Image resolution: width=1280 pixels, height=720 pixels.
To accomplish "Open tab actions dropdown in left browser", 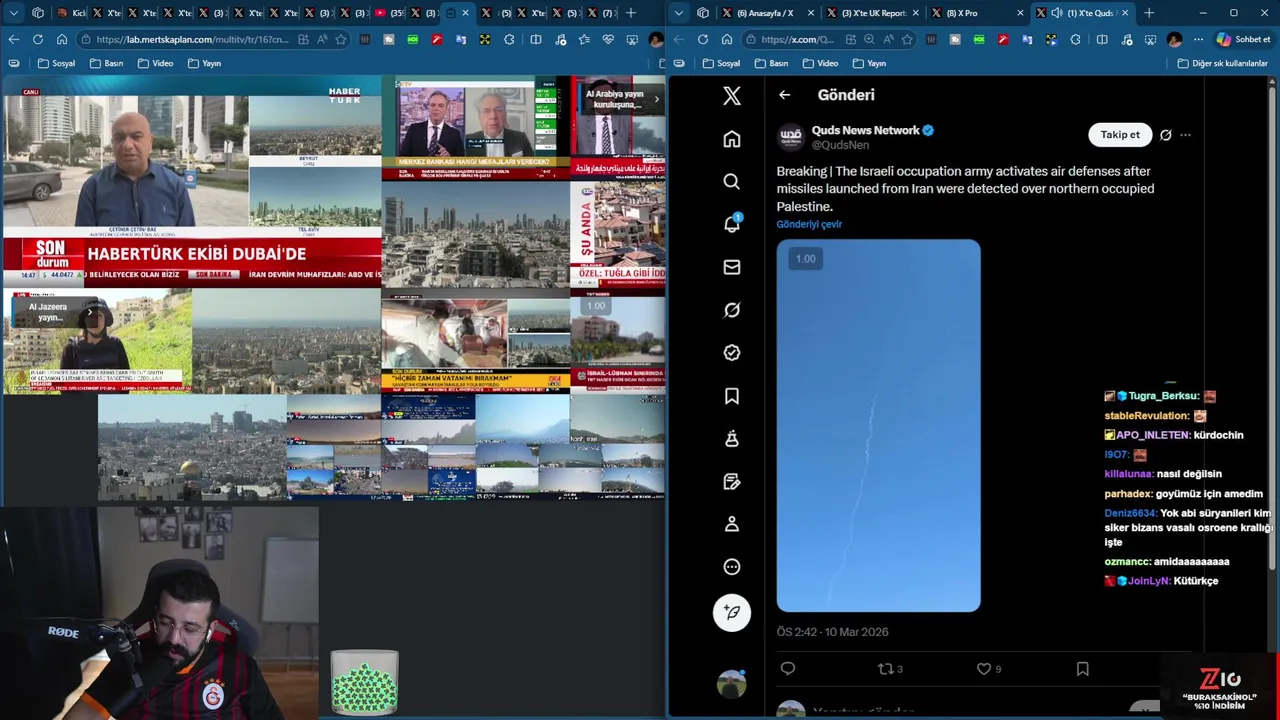I will pyautogui.click(x=14, y=13).
